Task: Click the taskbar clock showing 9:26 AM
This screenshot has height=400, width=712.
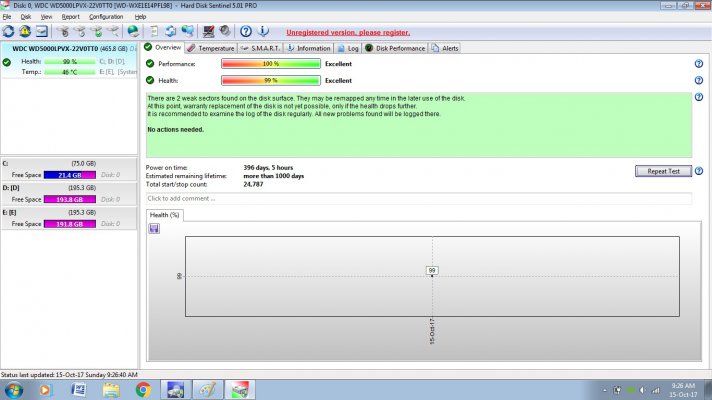Action: [683, 390]
